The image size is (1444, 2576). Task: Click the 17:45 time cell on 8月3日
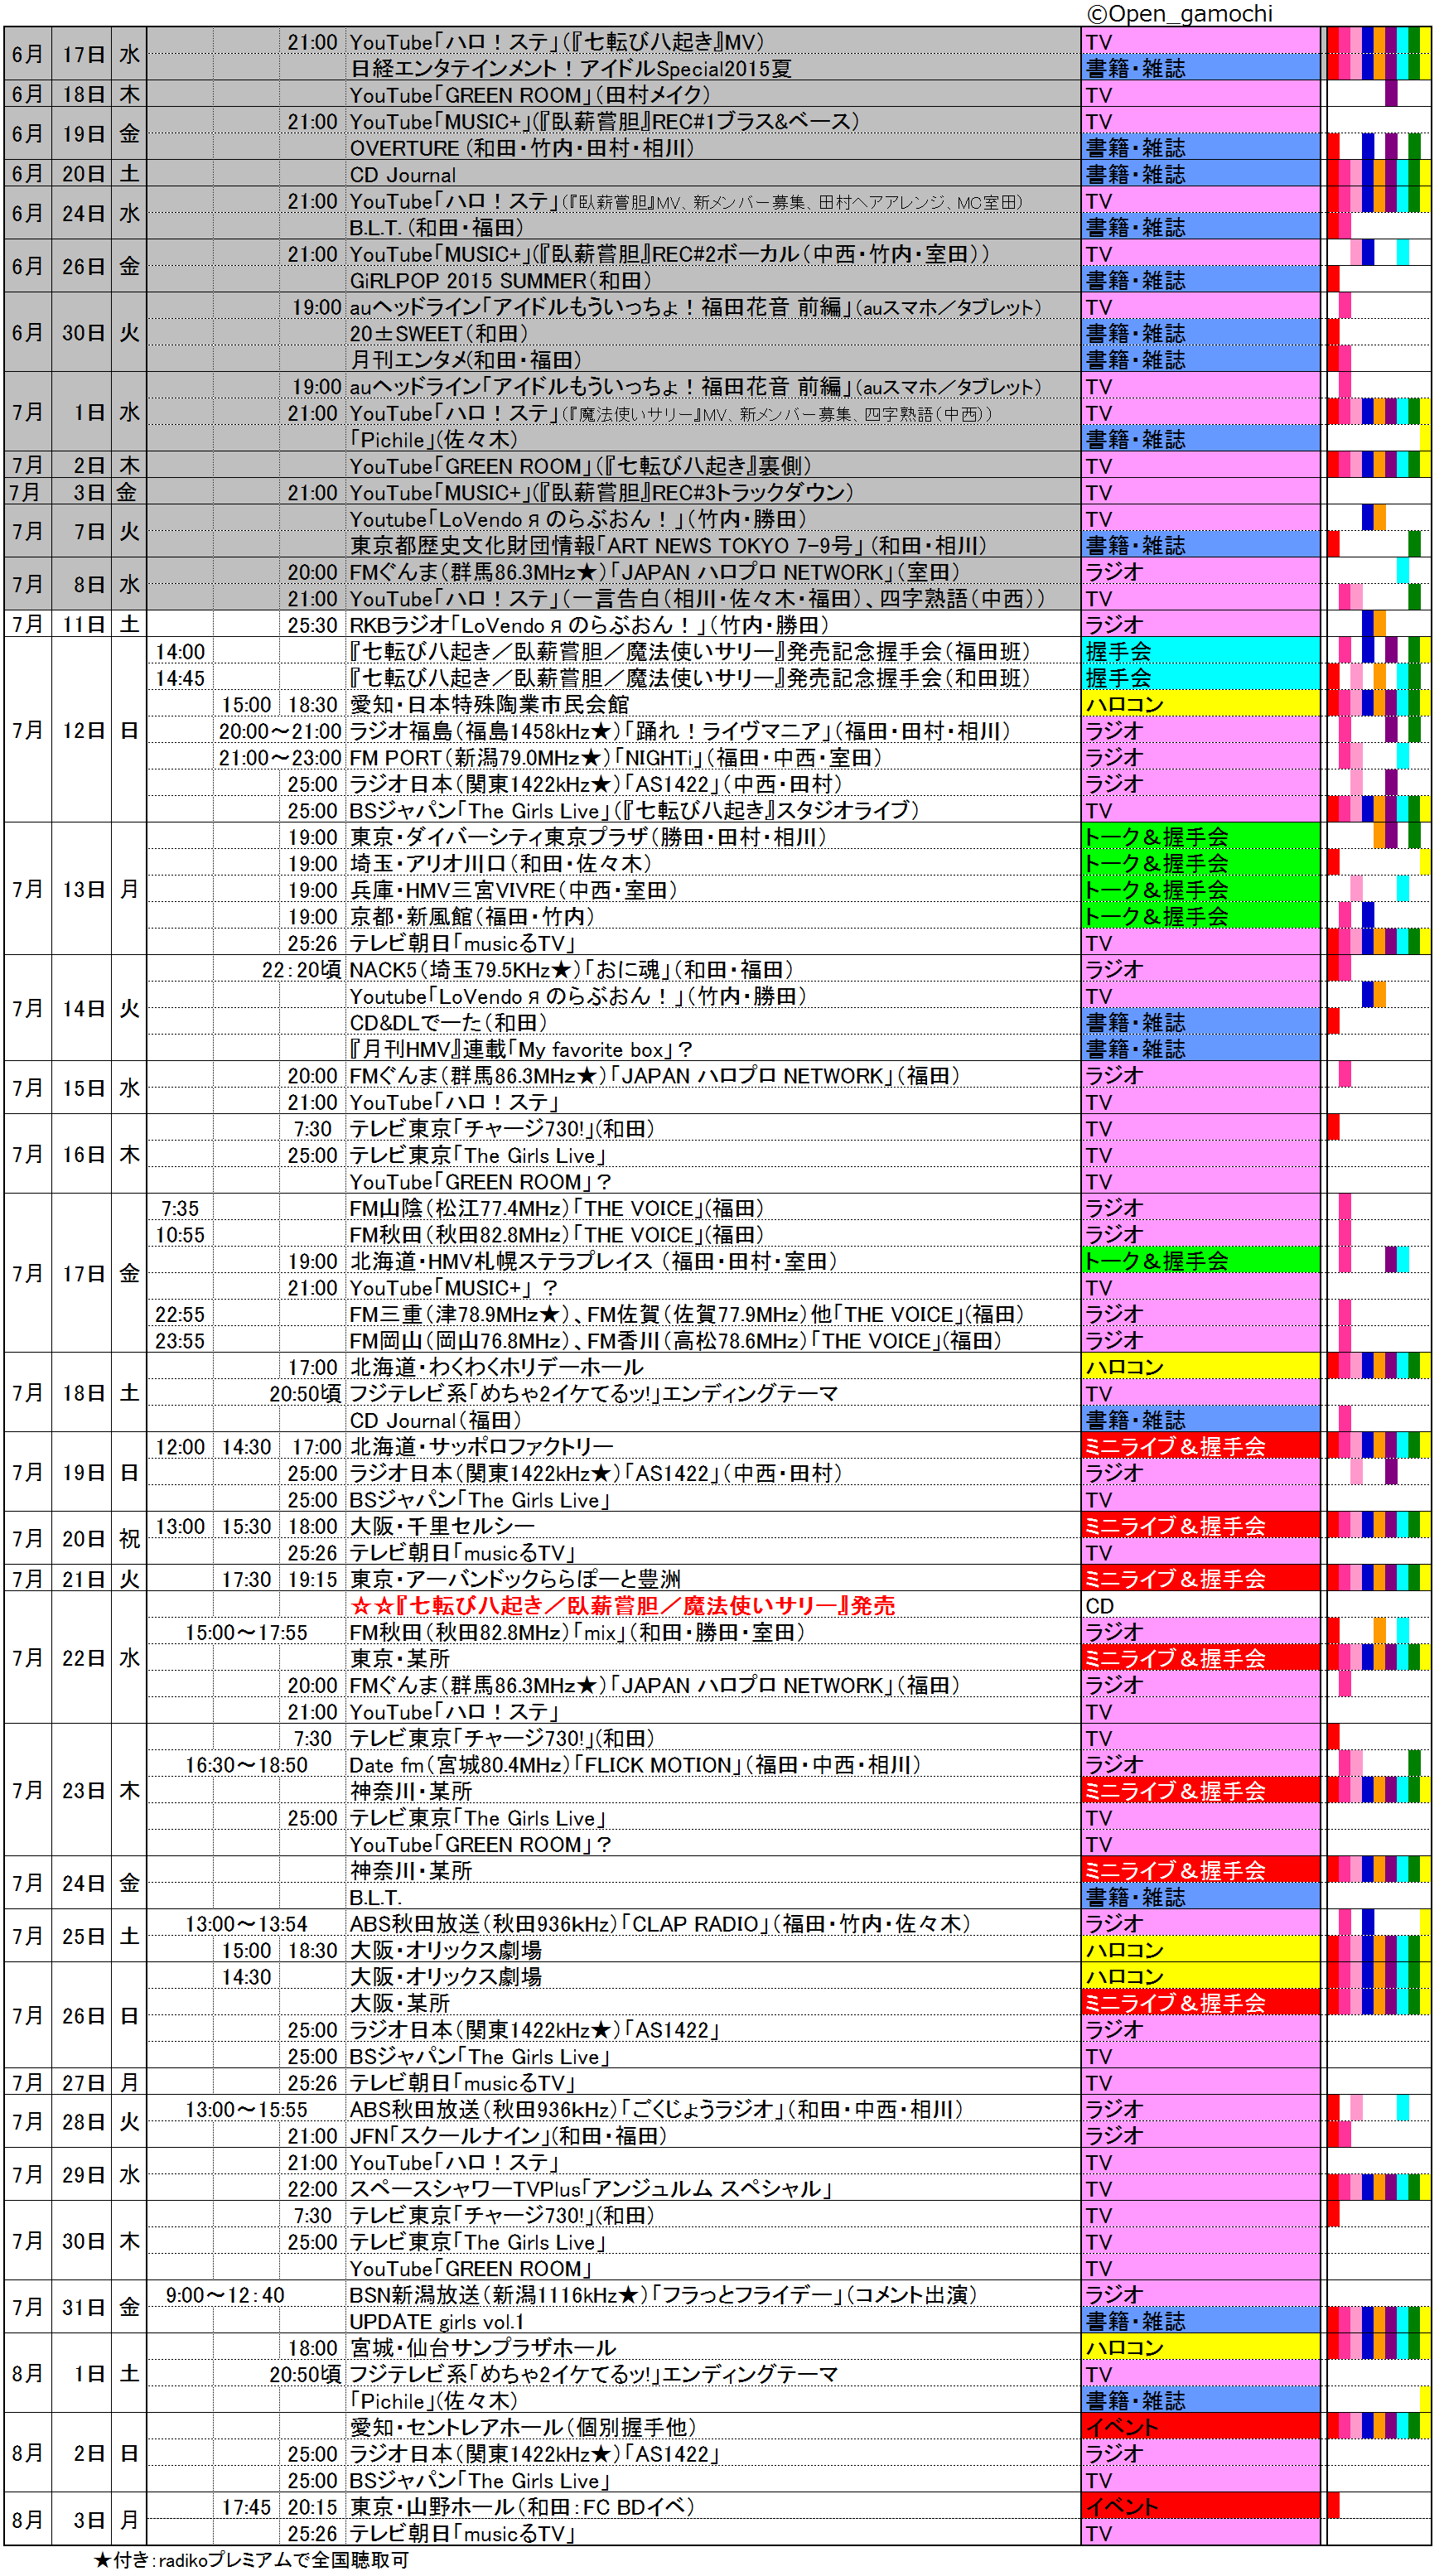pos(246,2507)
